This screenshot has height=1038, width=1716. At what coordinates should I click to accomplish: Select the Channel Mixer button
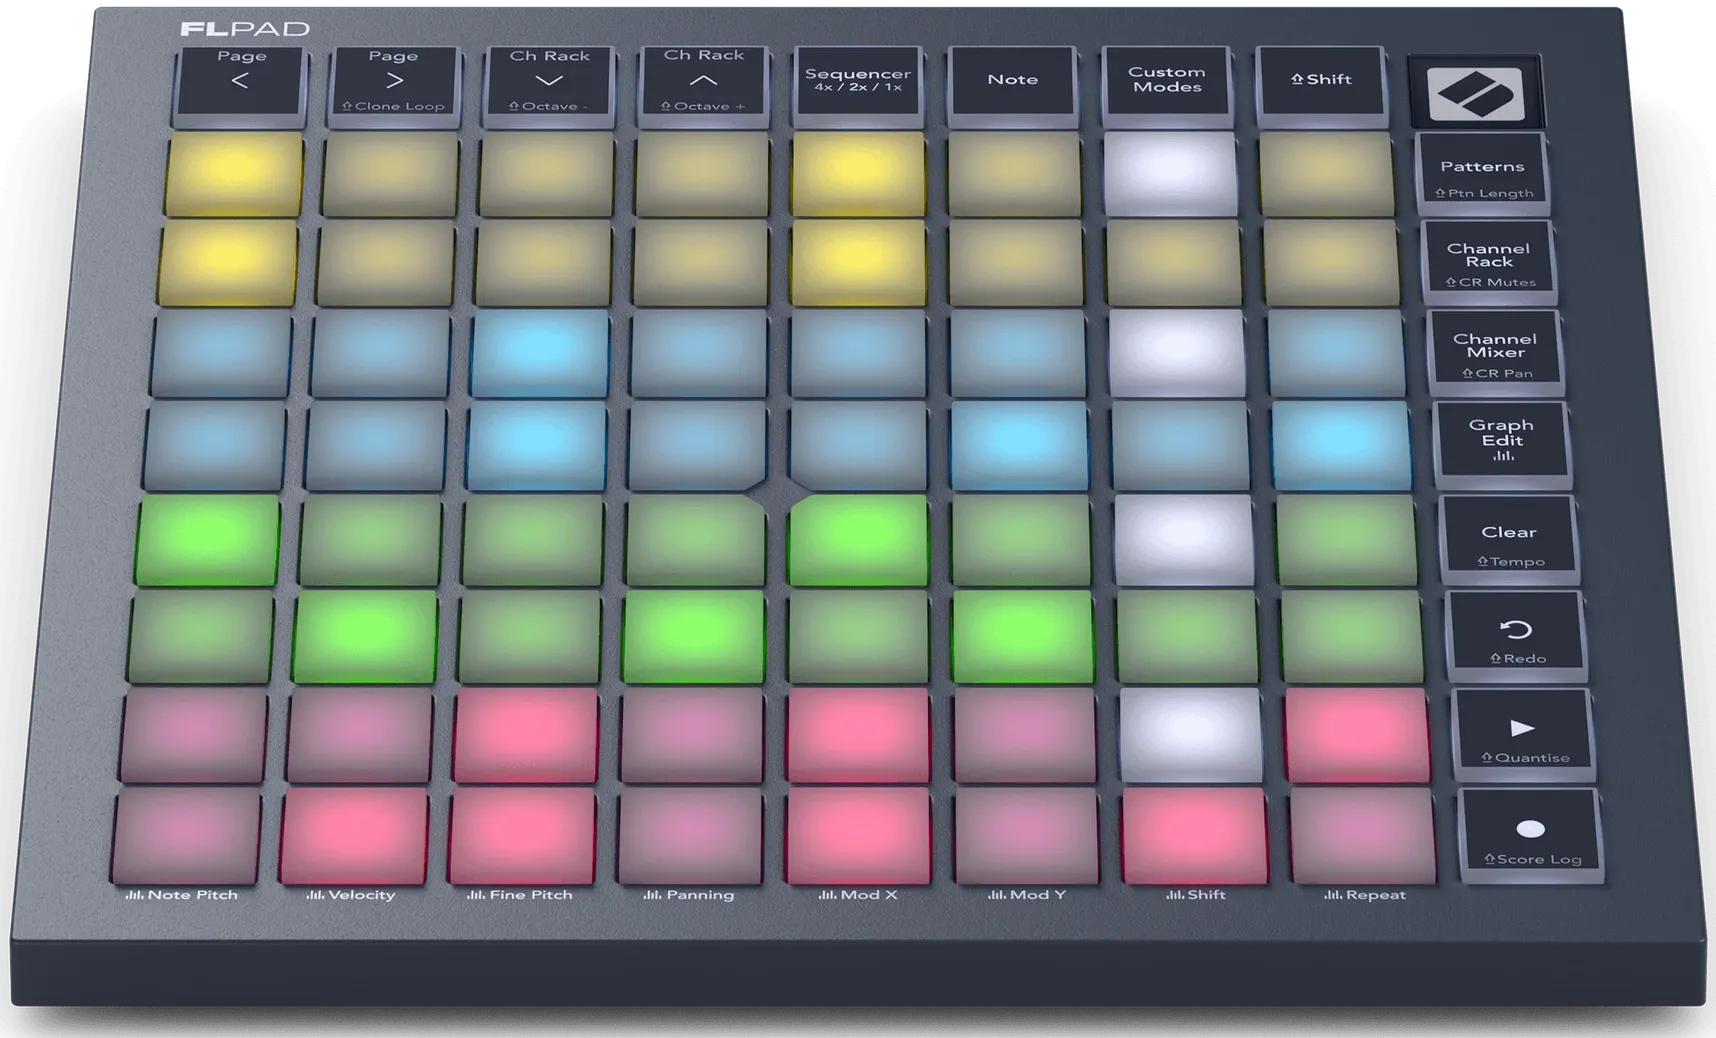(x=1496, y=352)
